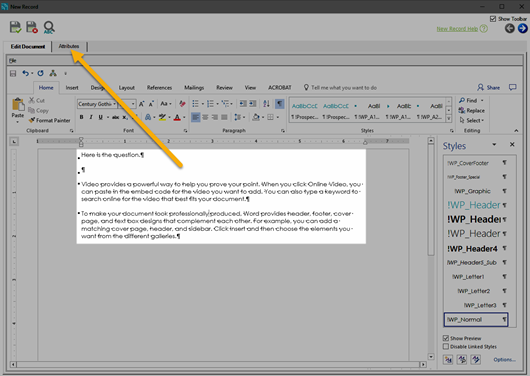Open the Styles pane options dropdown arrow
530x376 pixels.
pos(494,144)
